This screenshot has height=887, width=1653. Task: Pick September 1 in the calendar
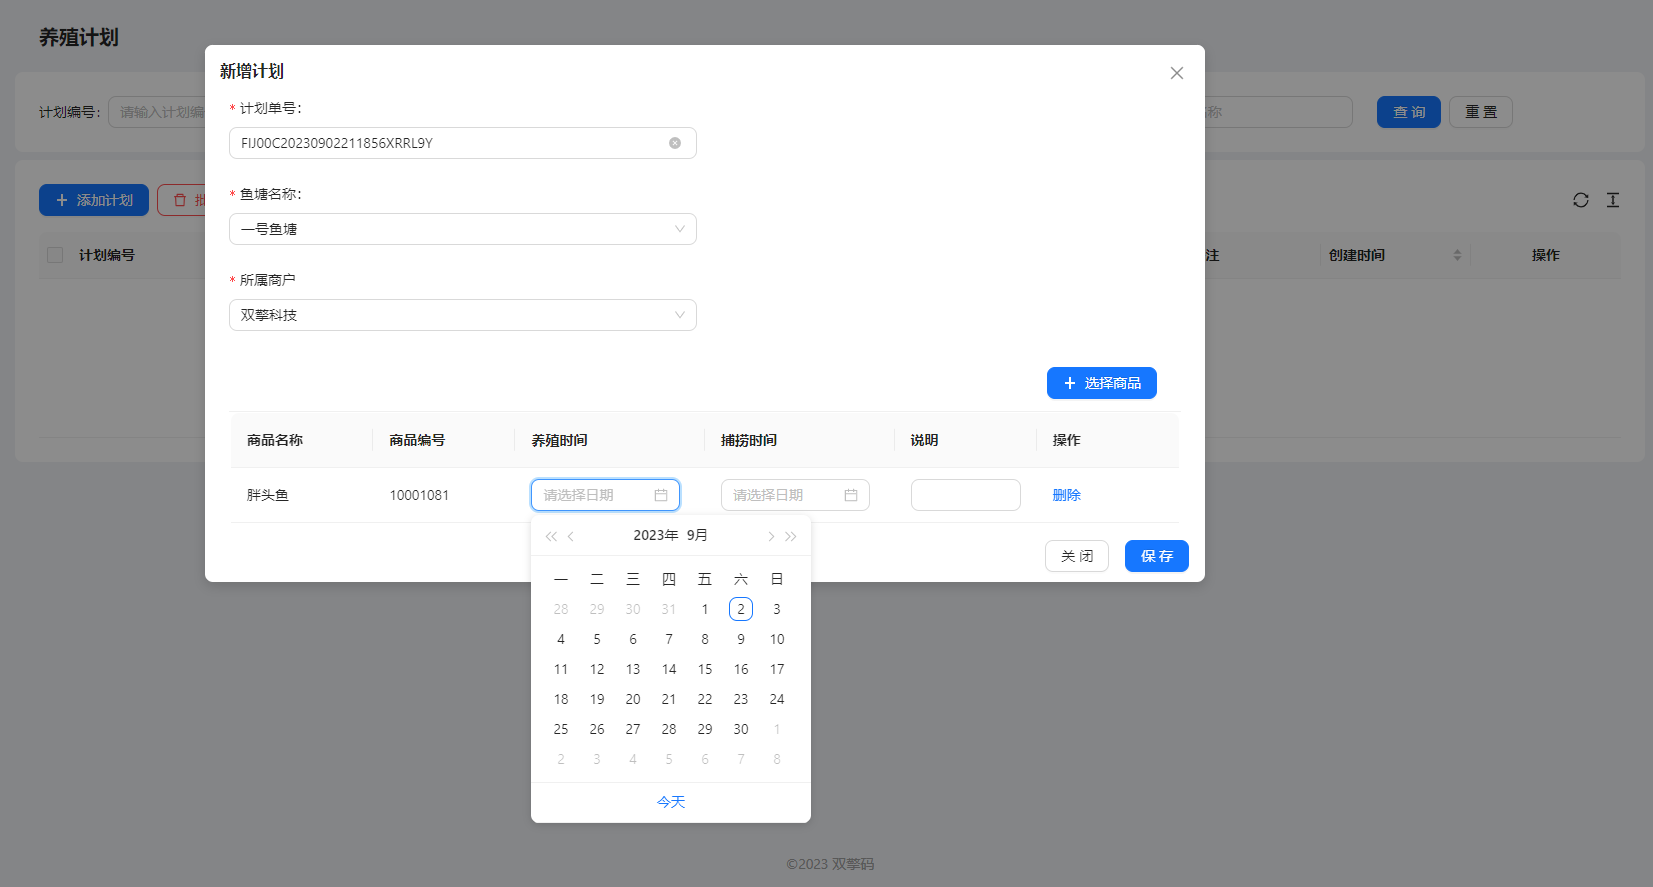705,609
